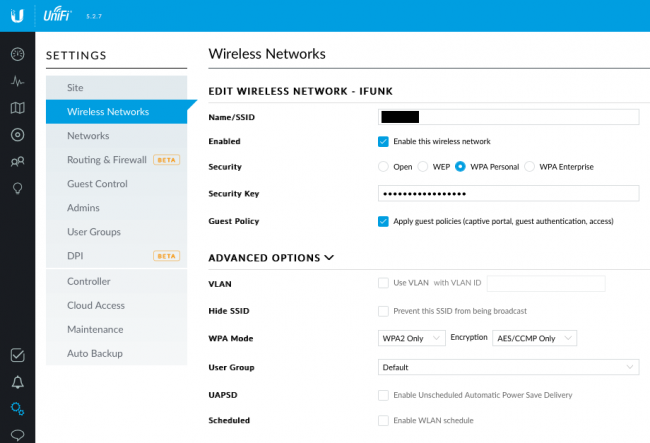Viewport: 650px width, 443px height.
Task: Open the Insights lightbulb icon
Action: pos(17,189)
